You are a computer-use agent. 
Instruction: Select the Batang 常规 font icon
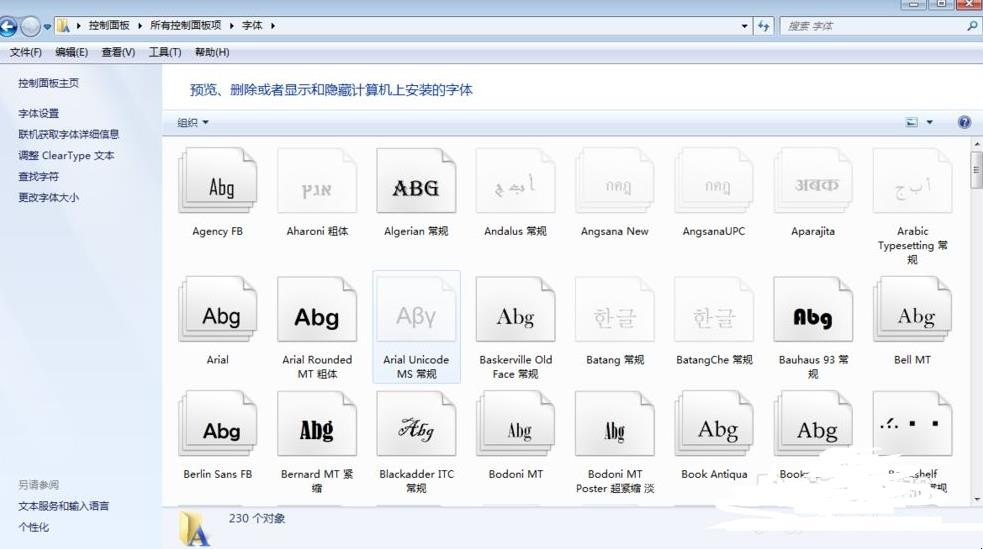coord(614,313)
